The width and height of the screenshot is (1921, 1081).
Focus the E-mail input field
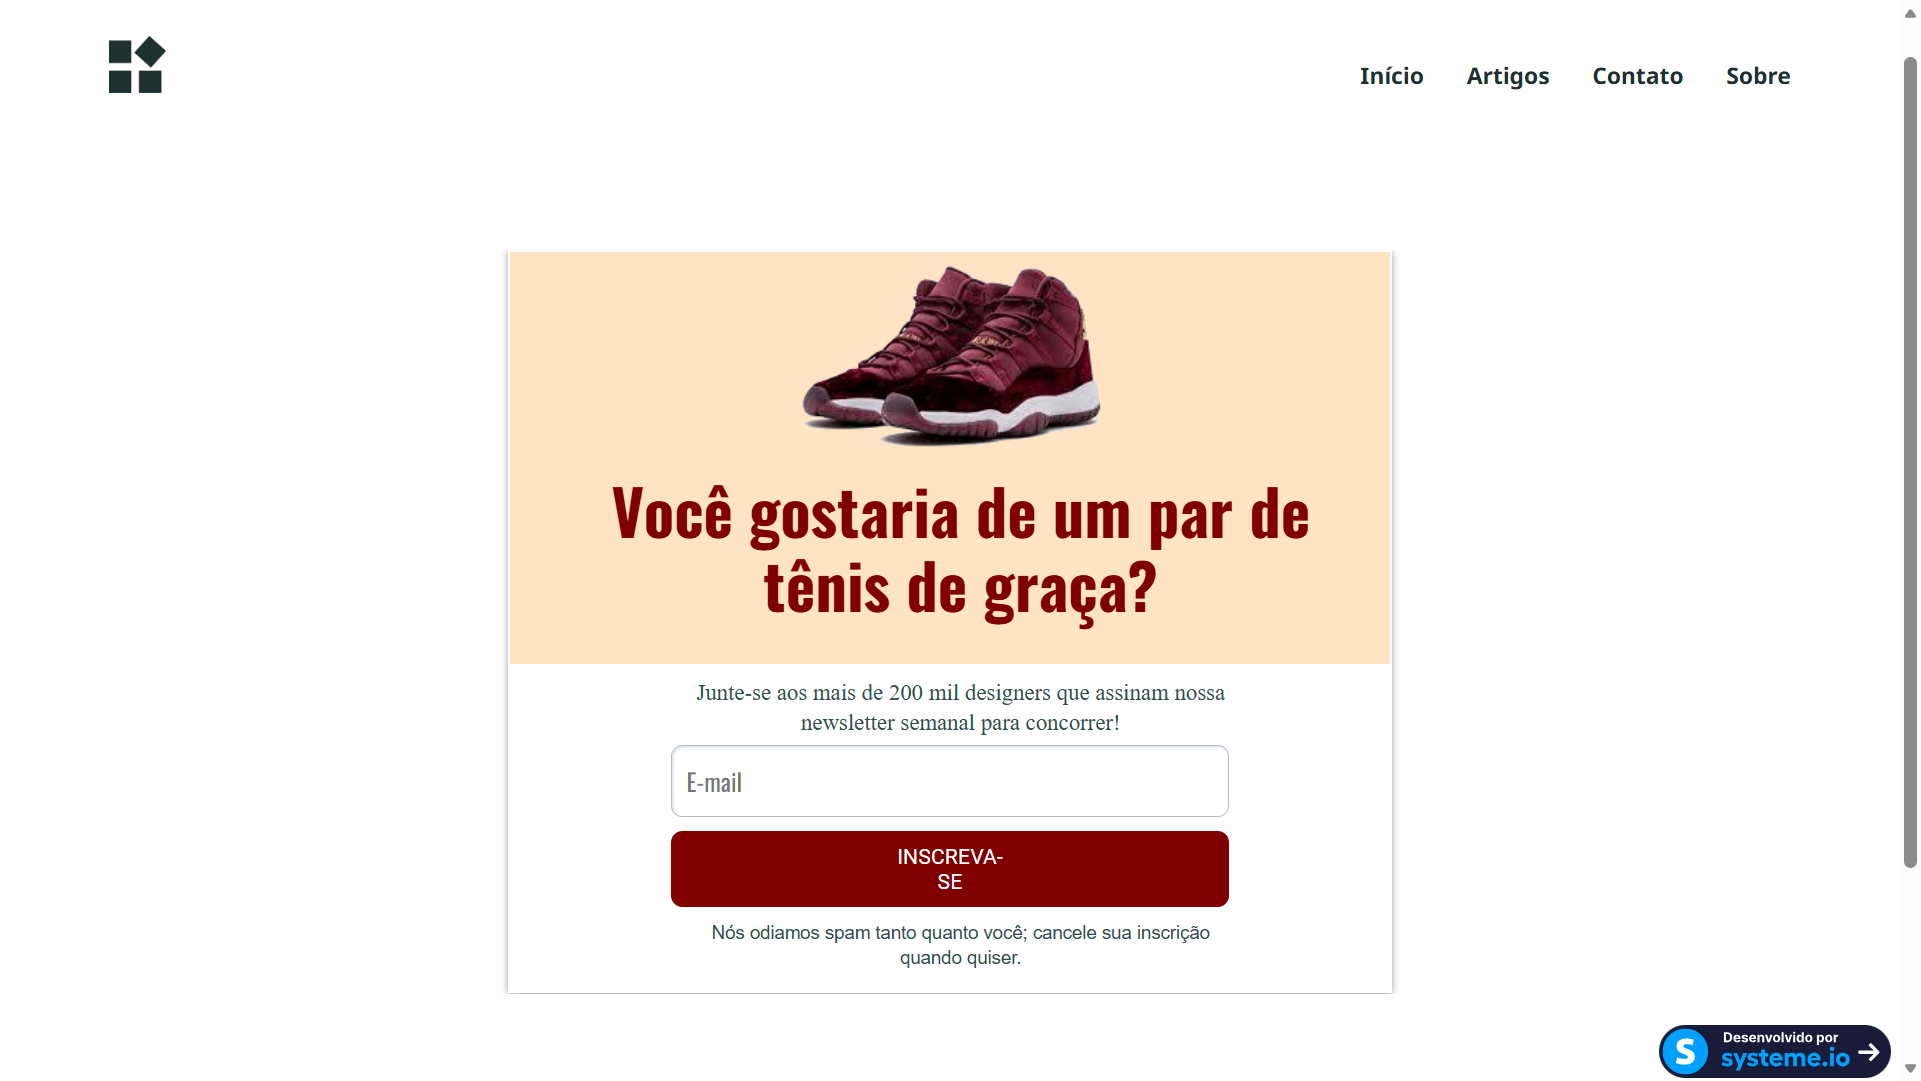tap(949, 781)
